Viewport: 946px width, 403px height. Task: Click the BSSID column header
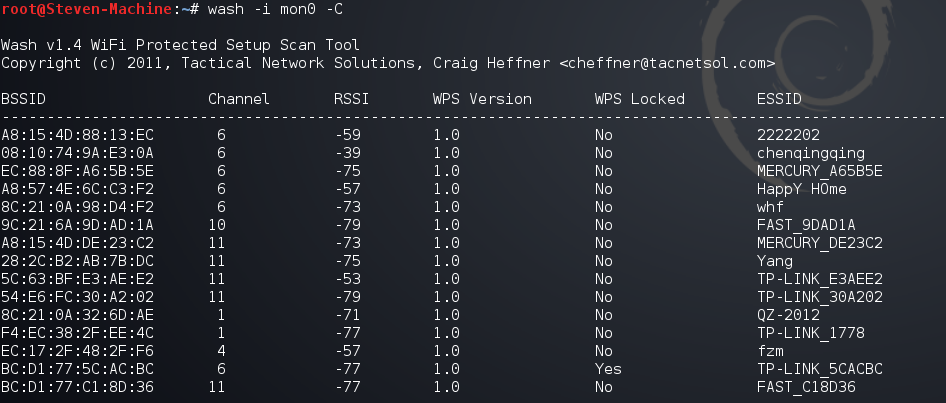coord(23,99)
